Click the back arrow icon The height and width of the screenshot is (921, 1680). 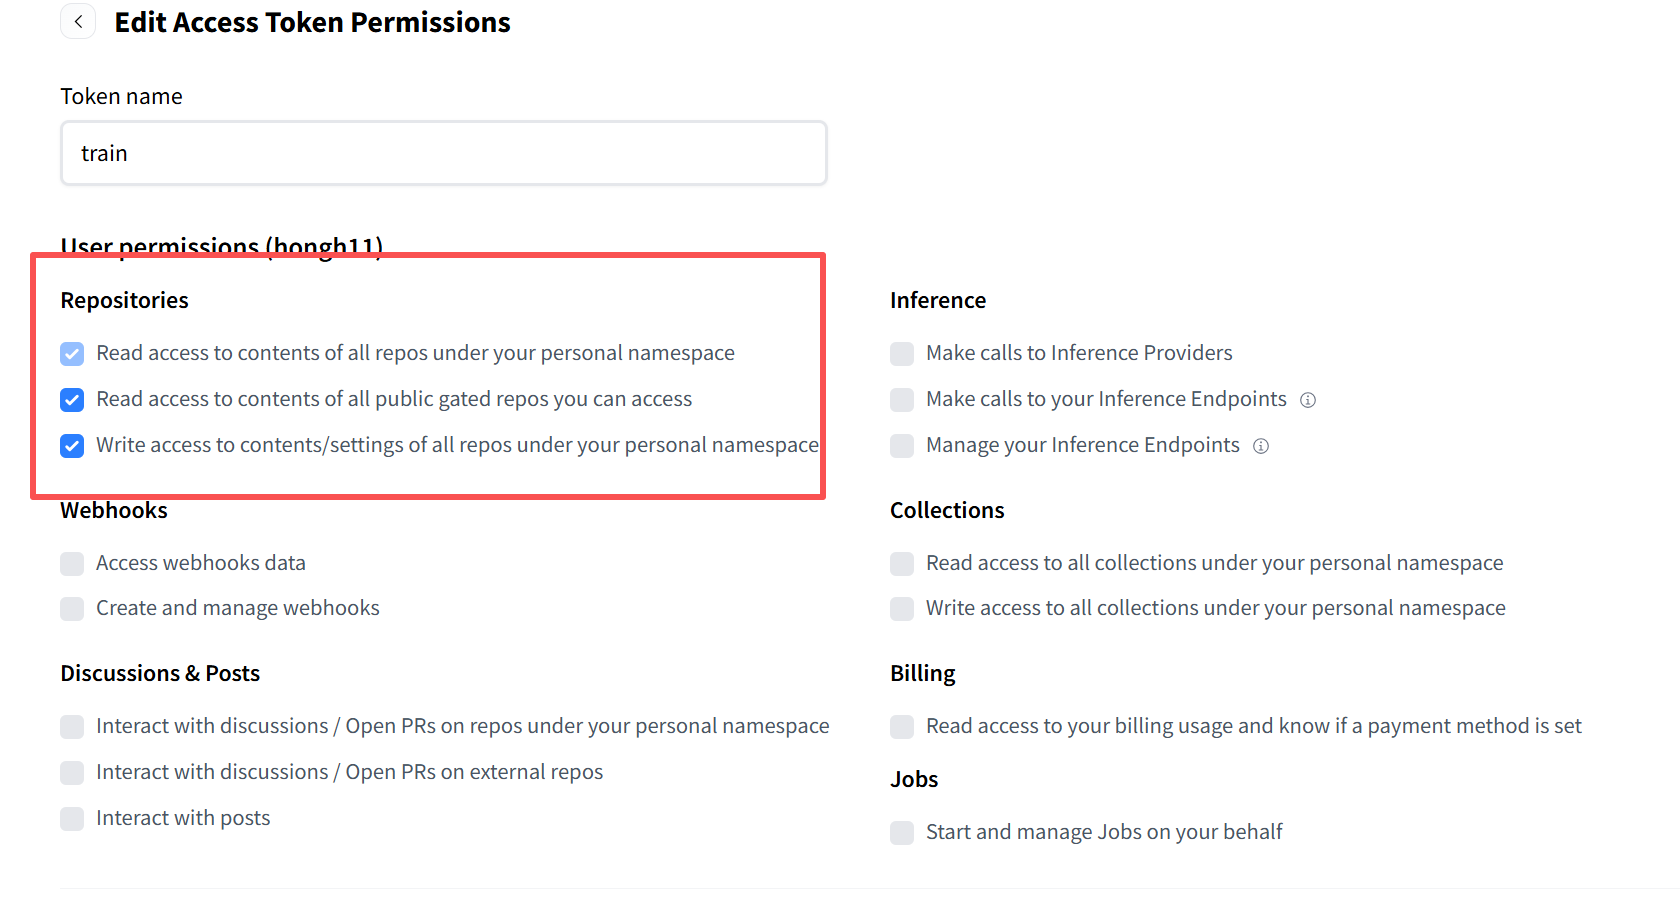pos(78,22)
